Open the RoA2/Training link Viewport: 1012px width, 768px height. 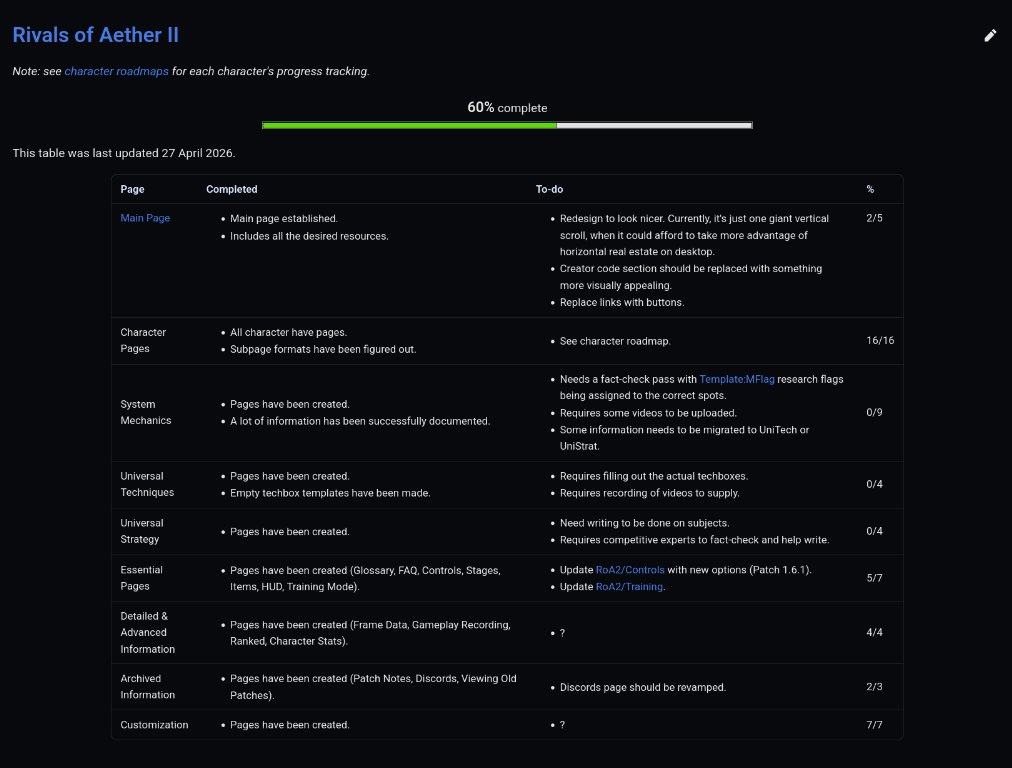629,587
